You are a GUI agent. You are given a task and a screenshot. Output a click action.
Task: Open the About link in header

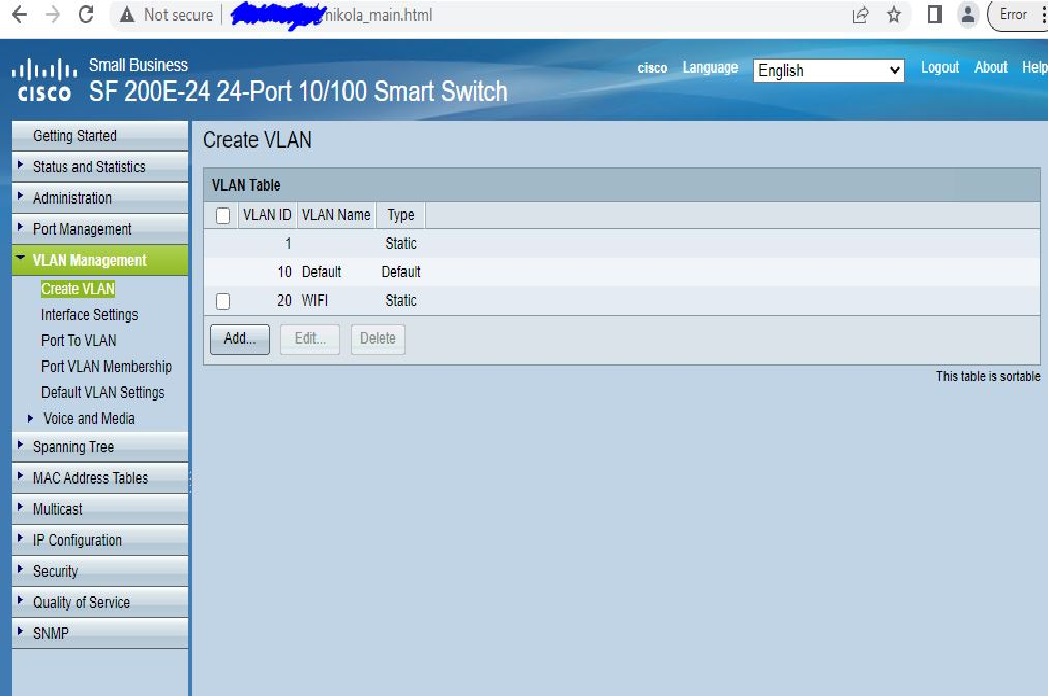[x=990, y=68]
